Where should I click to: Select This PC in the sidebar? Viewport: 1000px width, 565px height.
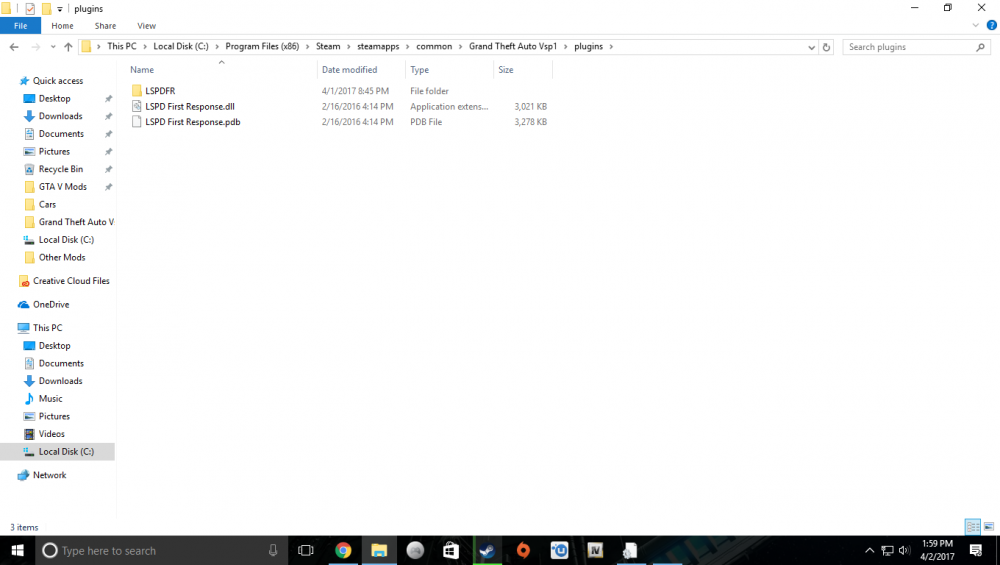pos(47,328)
